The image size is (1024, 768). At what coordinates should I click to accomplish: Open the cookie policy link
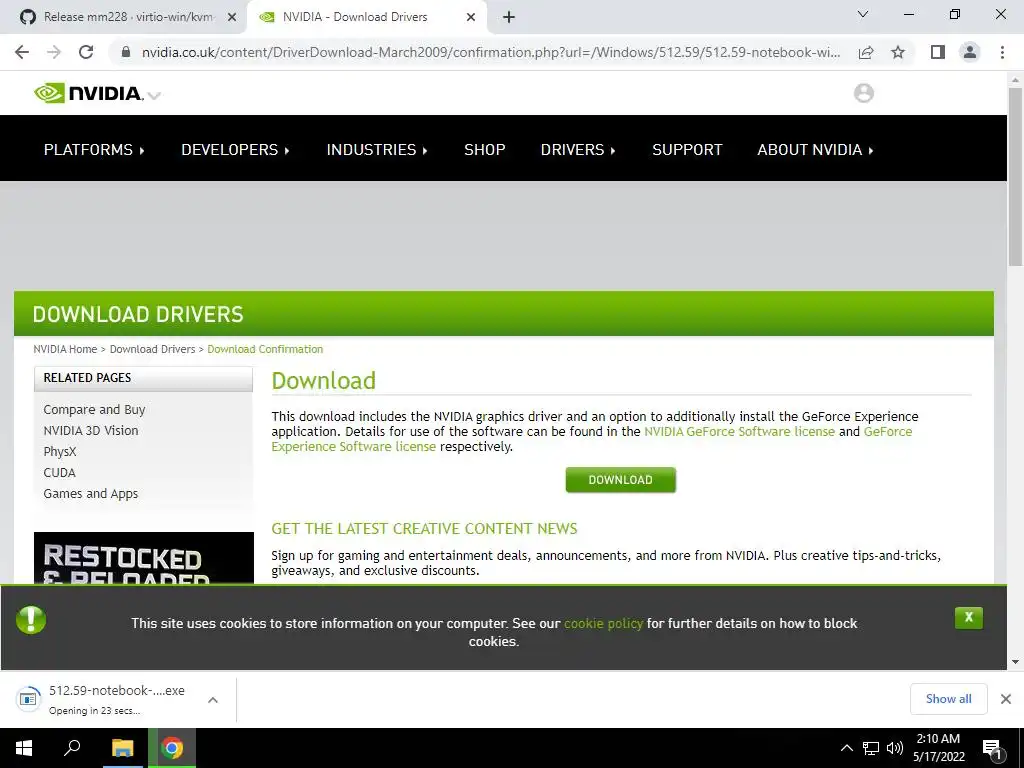[x=603, y=624]
